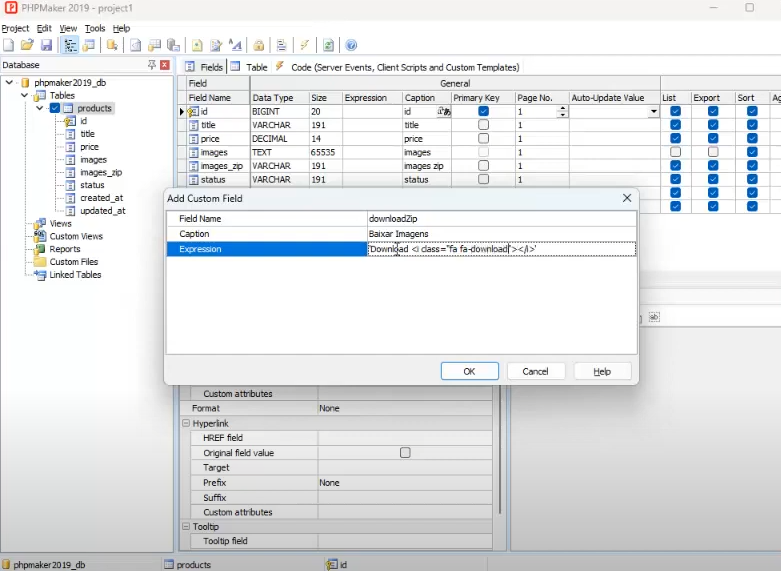Click the blue help question mark icon
Image resolution: width=781 pixels, height=571 pixels.
coord(351,45)
